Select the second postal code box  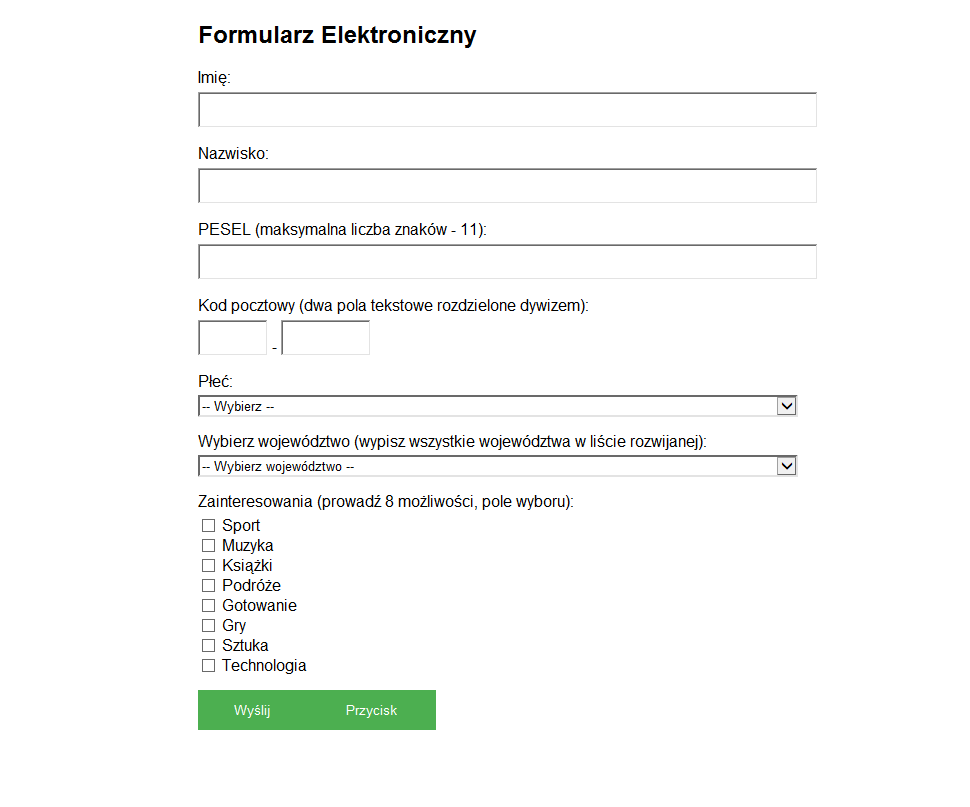click(325, 338)
